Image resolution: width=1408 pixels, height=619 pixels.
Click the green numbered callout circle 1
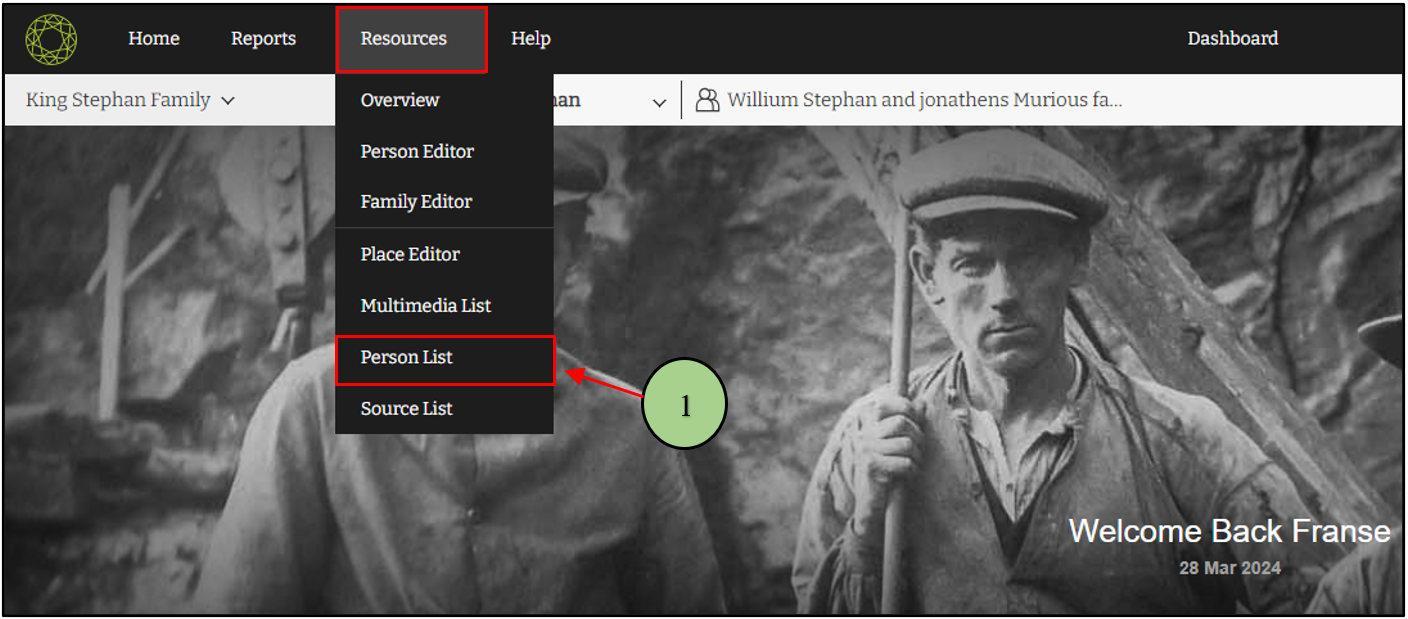tap(685, 405)
